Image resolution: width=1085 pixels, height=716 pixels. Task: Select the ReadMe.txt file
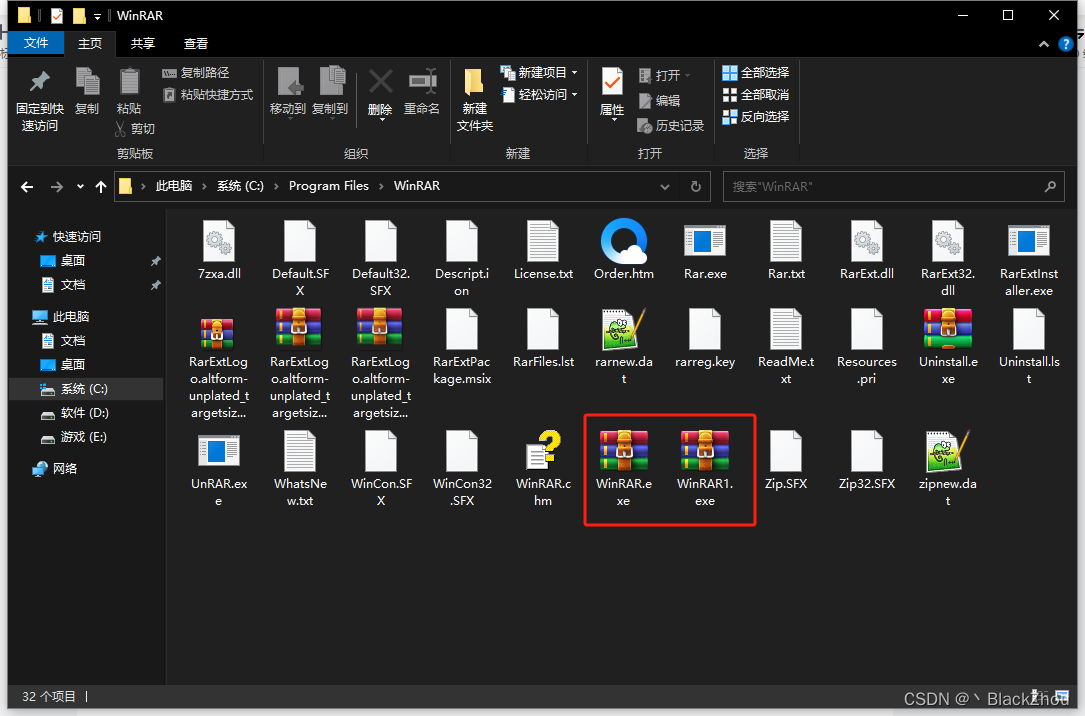pyautogui.click(x=786, y=347)
